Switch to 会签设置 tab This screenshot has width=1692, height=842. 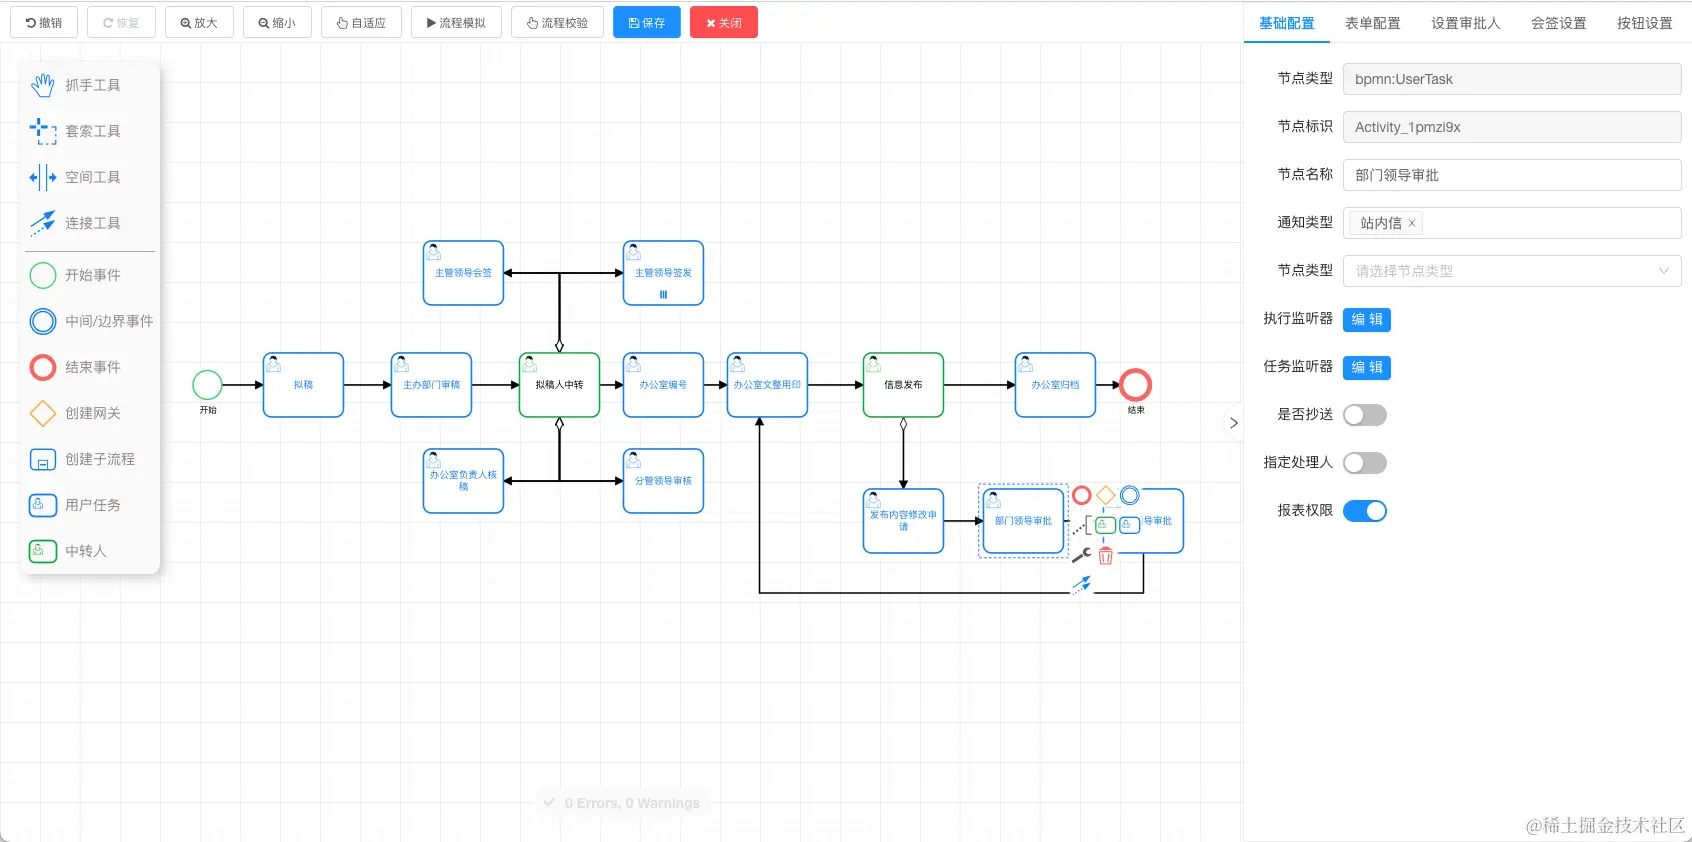(x=1559, y=23)
